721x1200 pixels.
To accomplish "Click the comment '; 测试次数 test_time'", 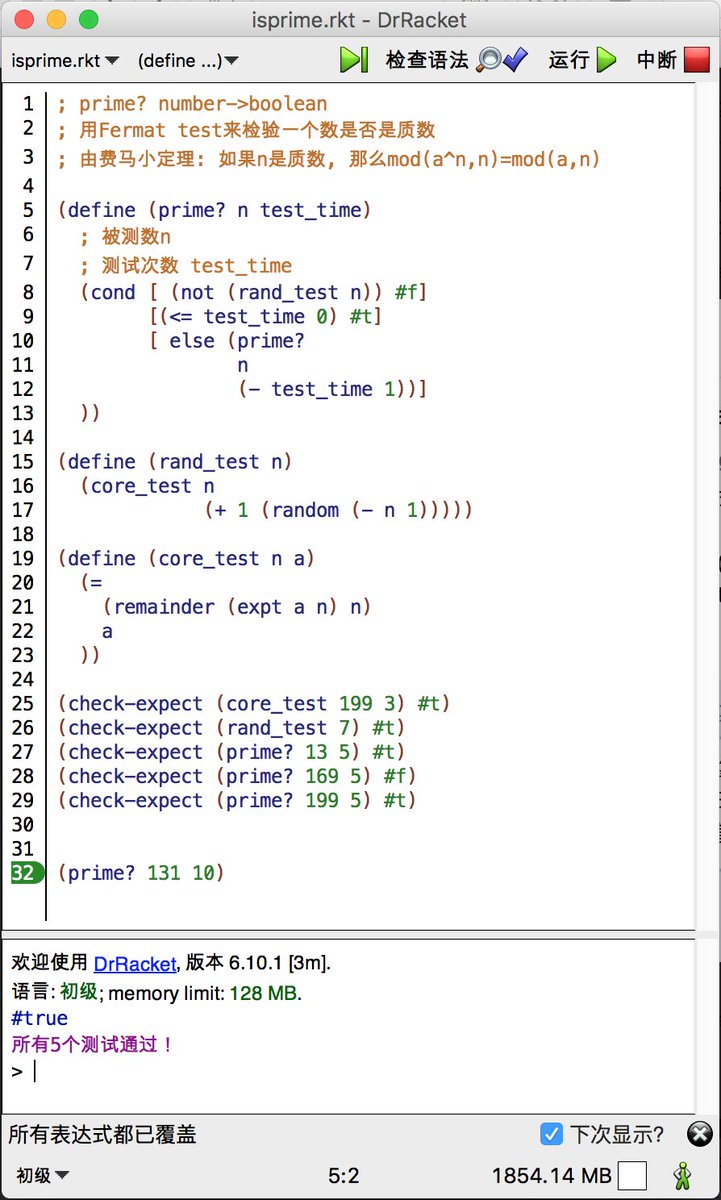I will tap(186, 266).
